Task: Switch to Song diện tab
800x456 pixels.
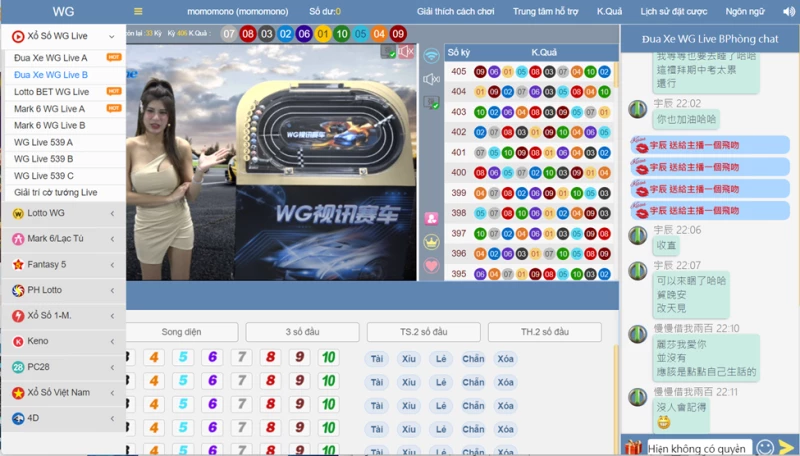Action: coord(182,332)
